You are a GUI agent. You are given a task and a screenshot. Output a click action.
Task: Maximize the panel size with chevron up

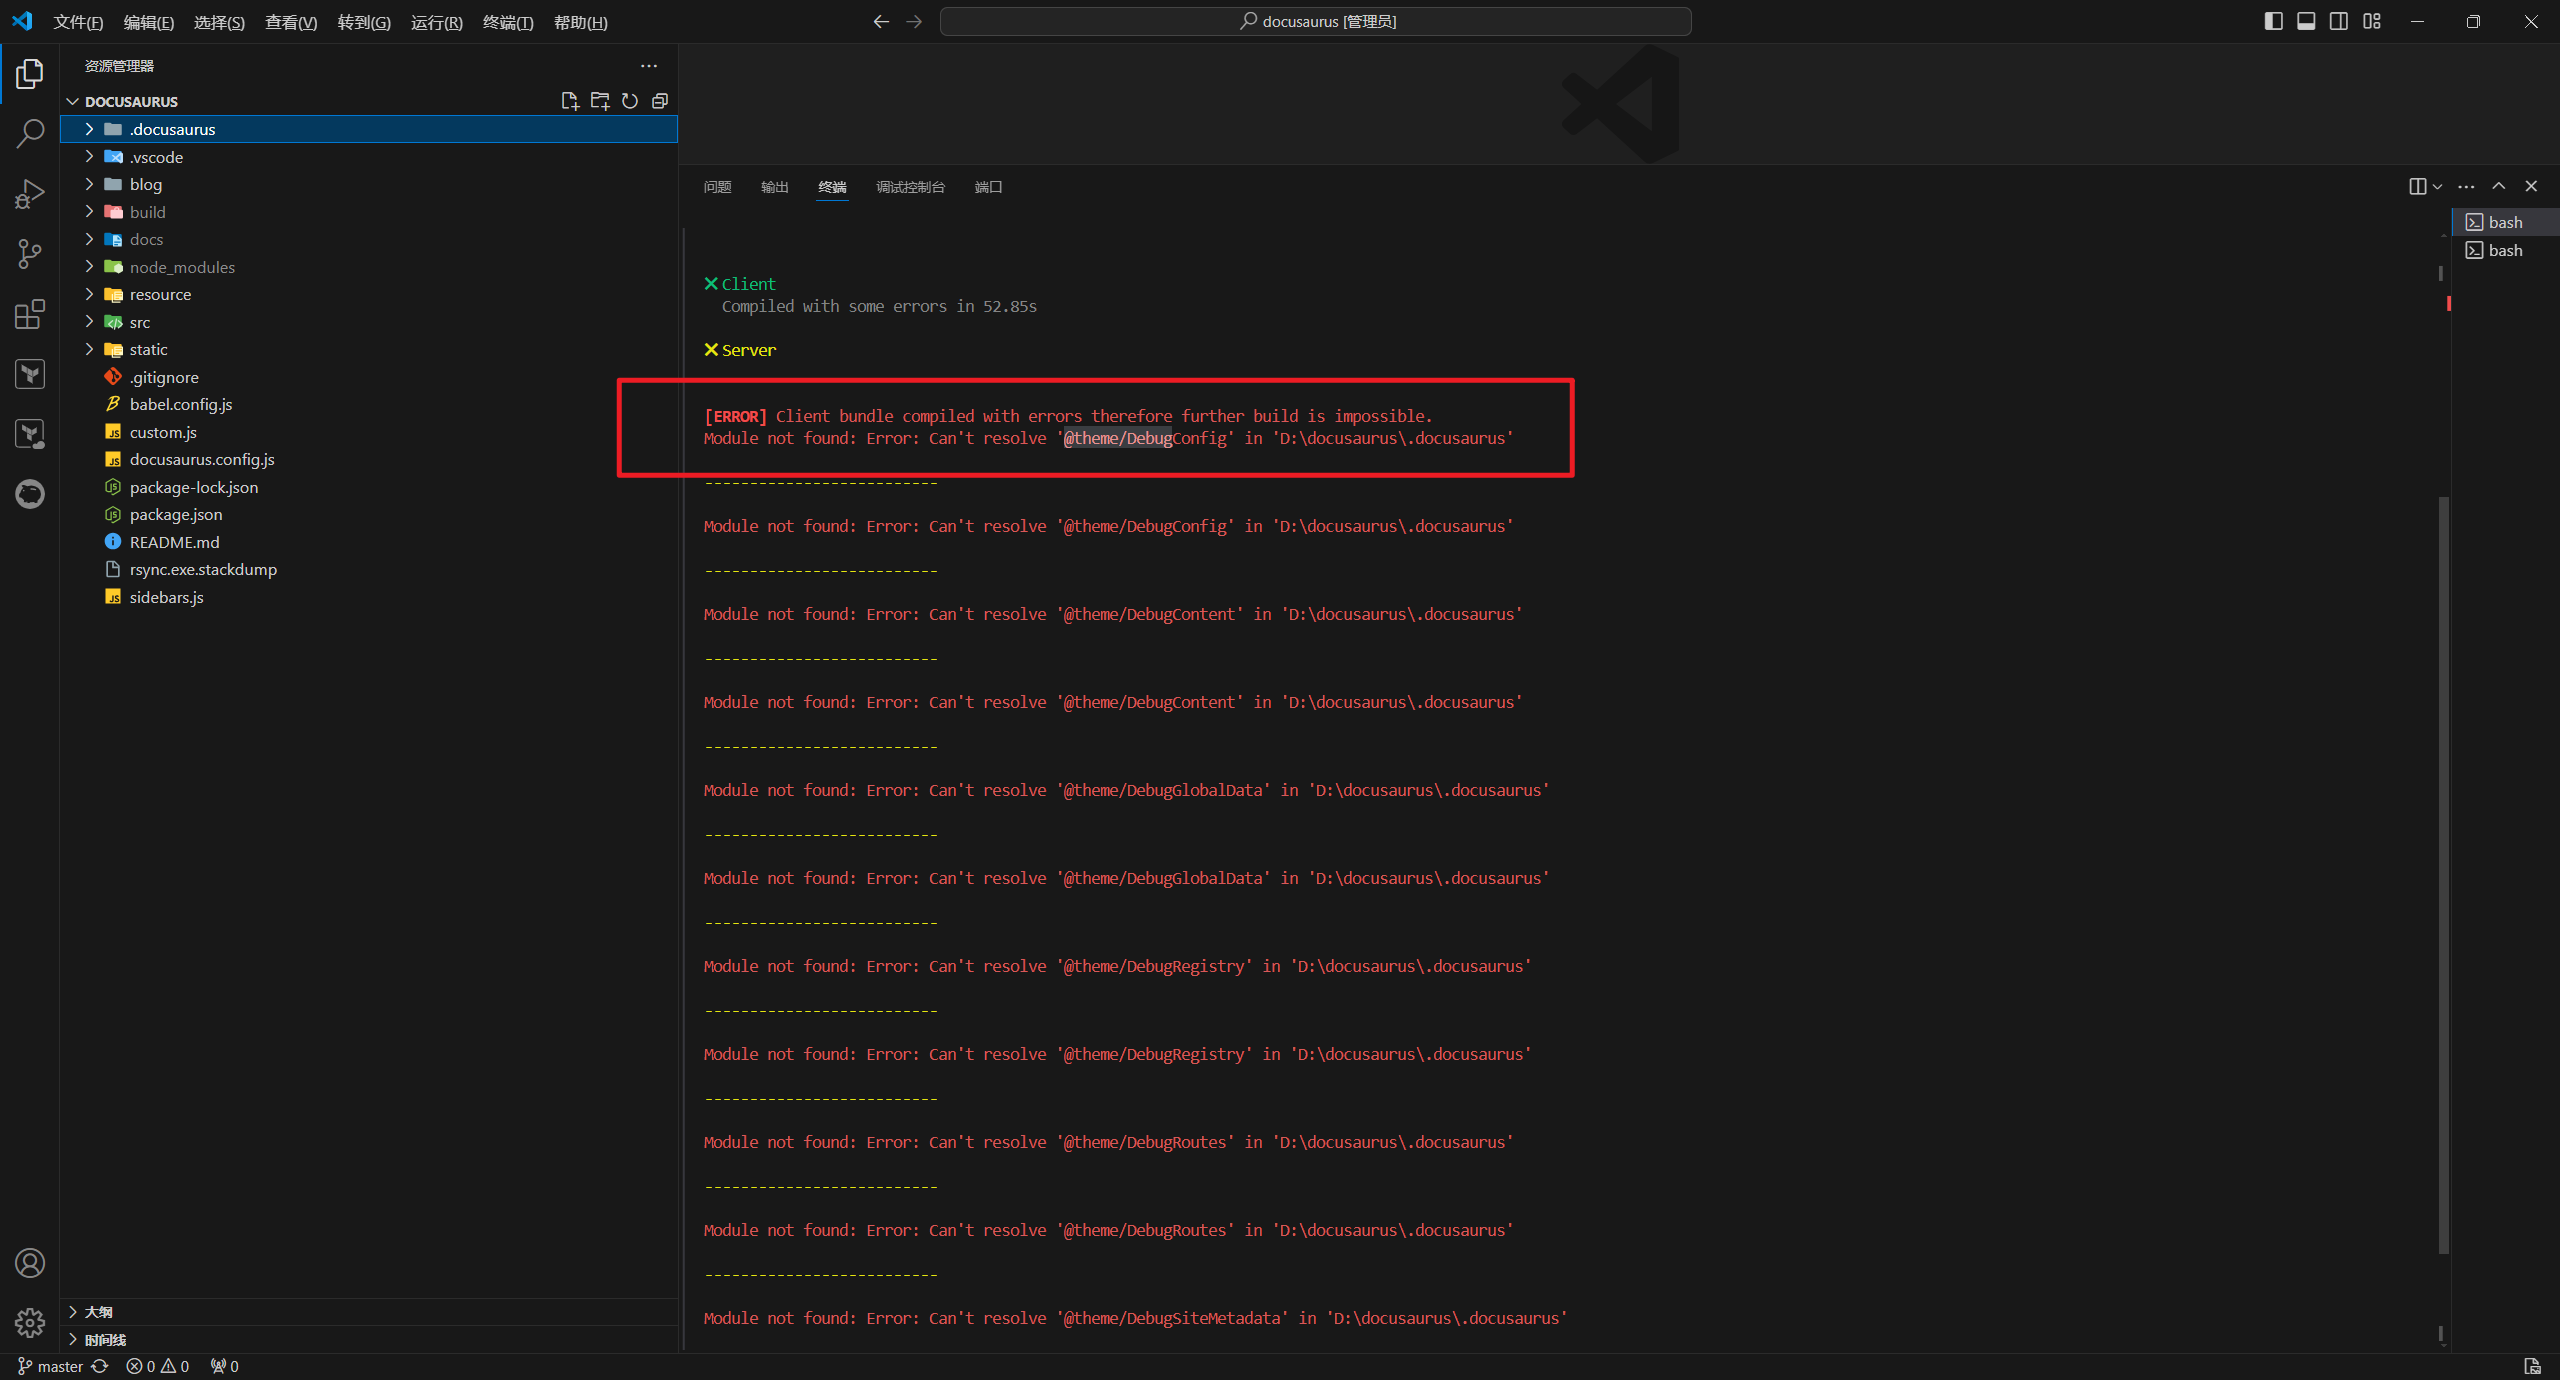tap(2498, 186)
